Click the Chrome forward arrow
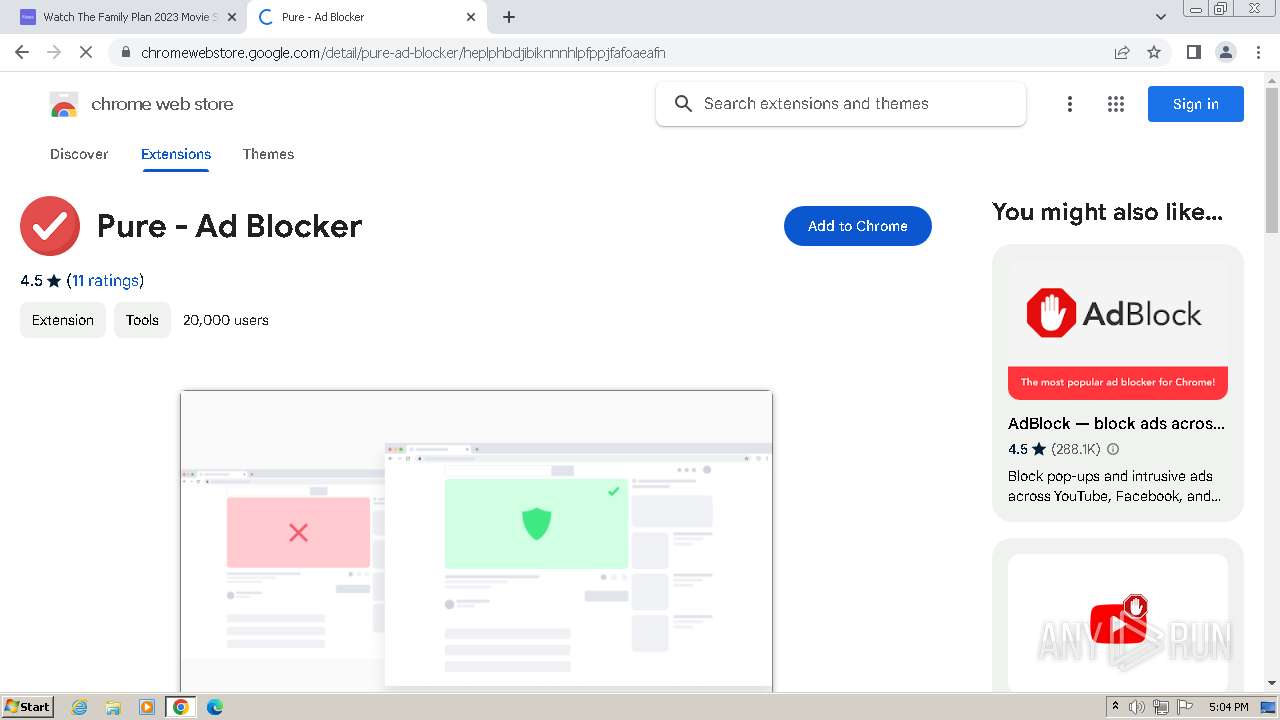Screen dimensions: 1280x720 pyautogui.click(x=54, y=52)
